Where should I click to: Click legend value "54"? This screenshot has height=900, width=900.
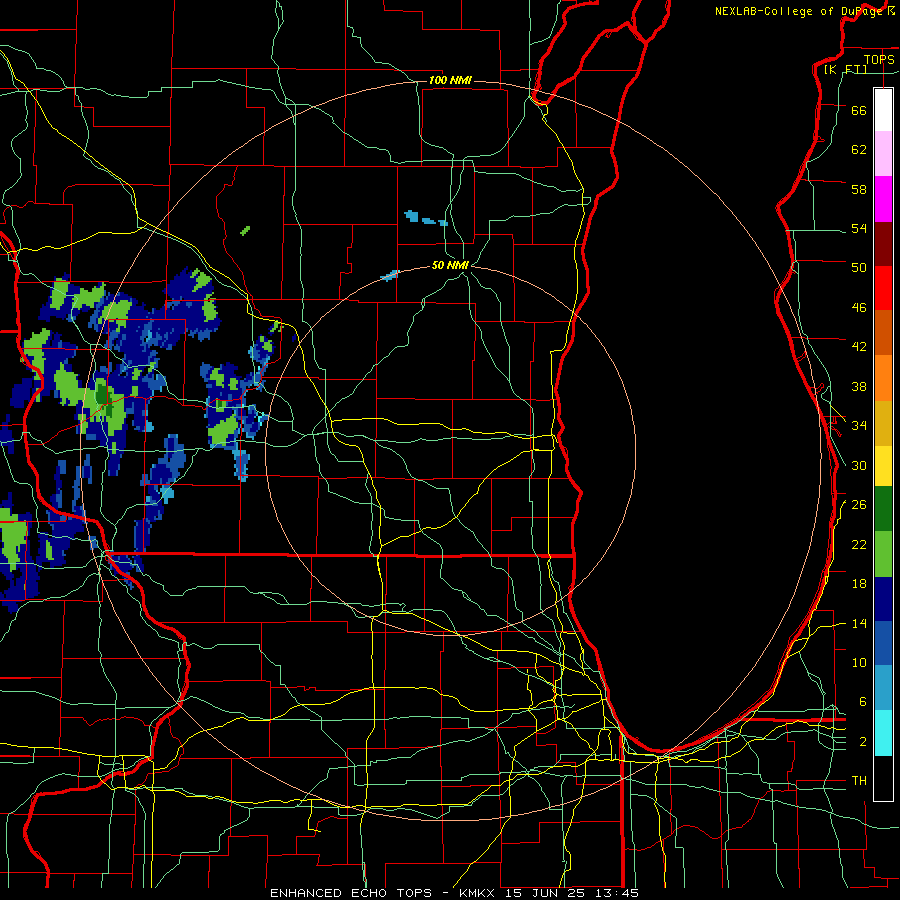click(859, 228)
